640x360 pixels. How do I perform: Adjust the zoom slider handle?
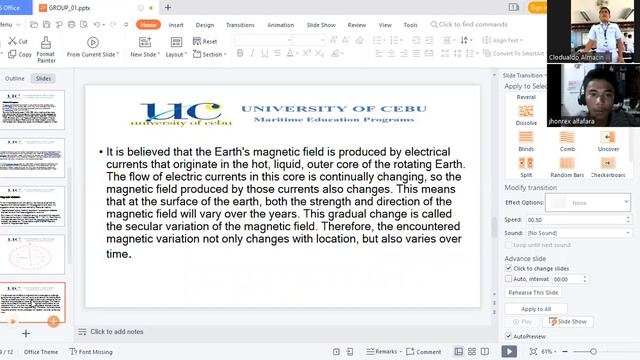pos(593,351)
